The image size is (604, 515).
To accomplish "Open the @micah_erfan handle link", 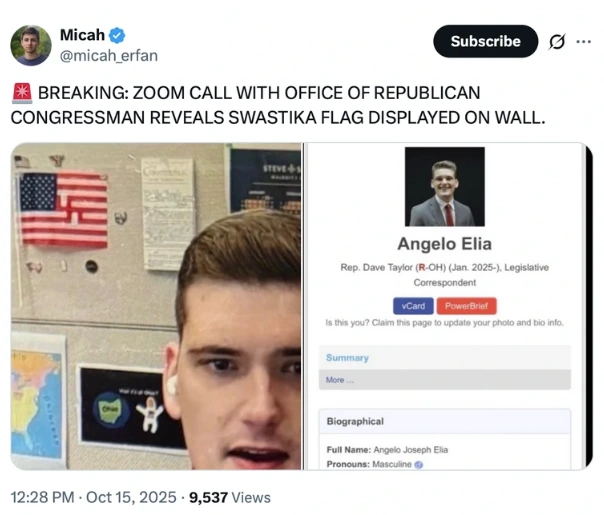I will 109,56.
